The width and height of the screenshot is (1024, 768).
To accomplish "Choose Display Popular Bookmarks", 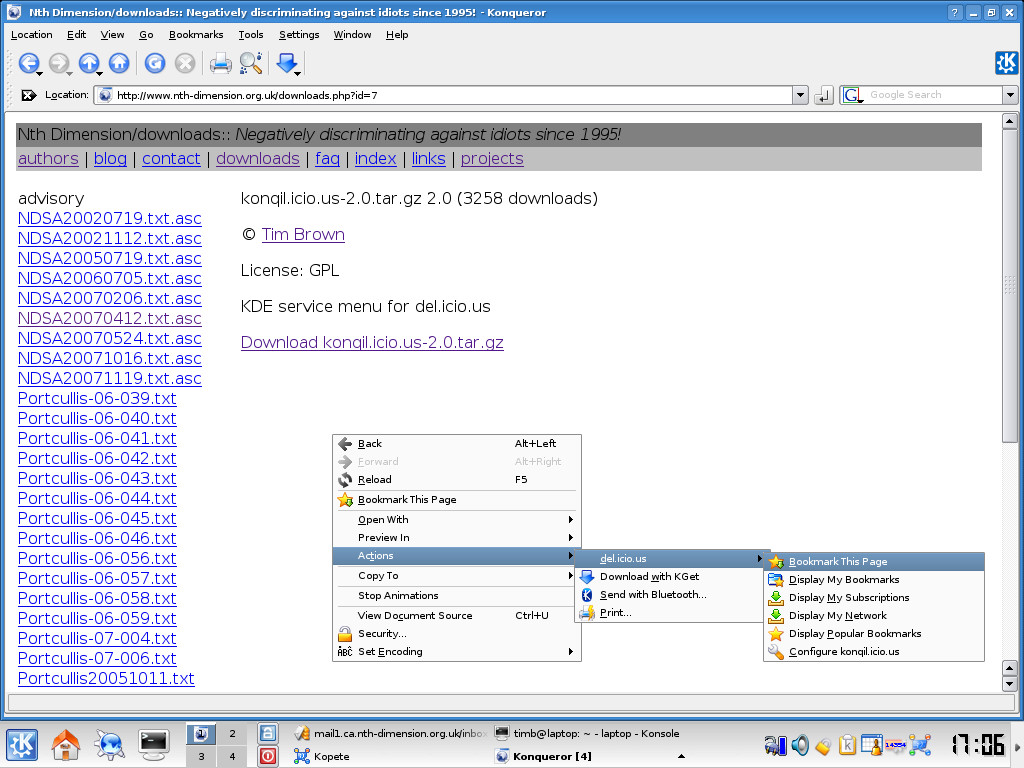I will 874,633.
